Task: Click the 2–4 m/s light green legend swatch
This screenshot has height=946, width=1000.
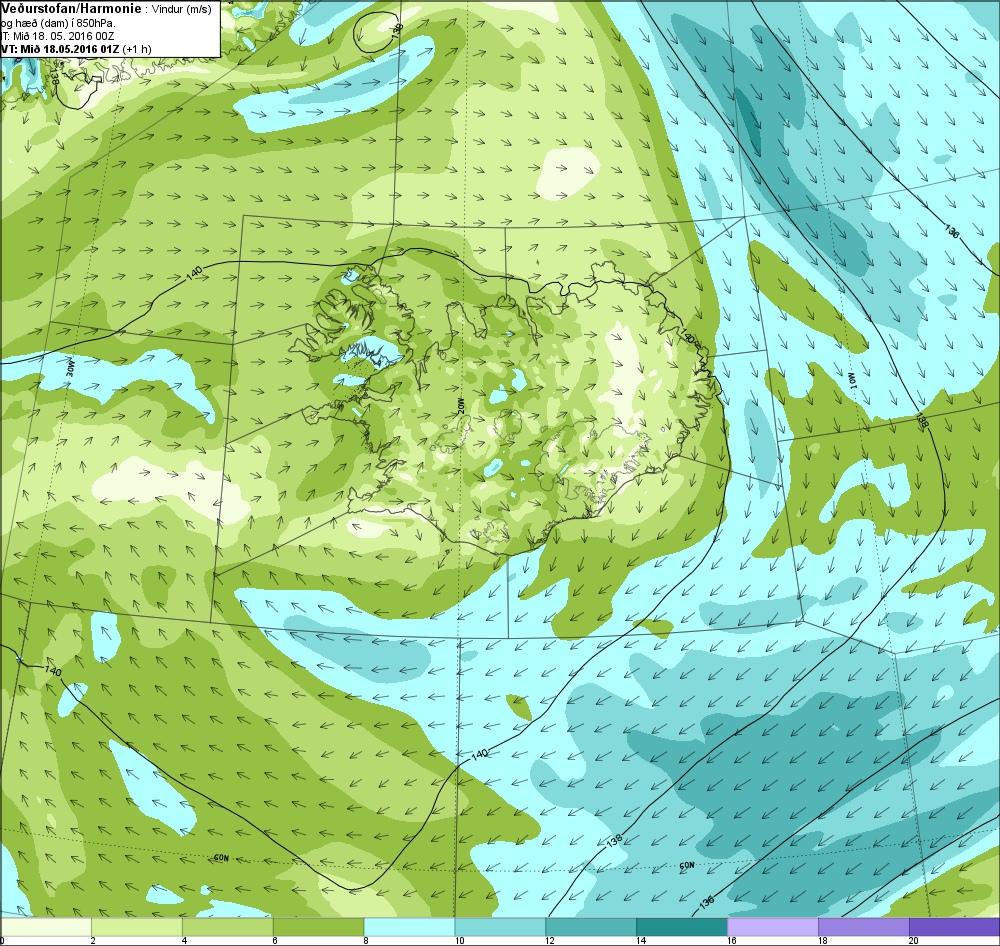Action: coord(137,926)
